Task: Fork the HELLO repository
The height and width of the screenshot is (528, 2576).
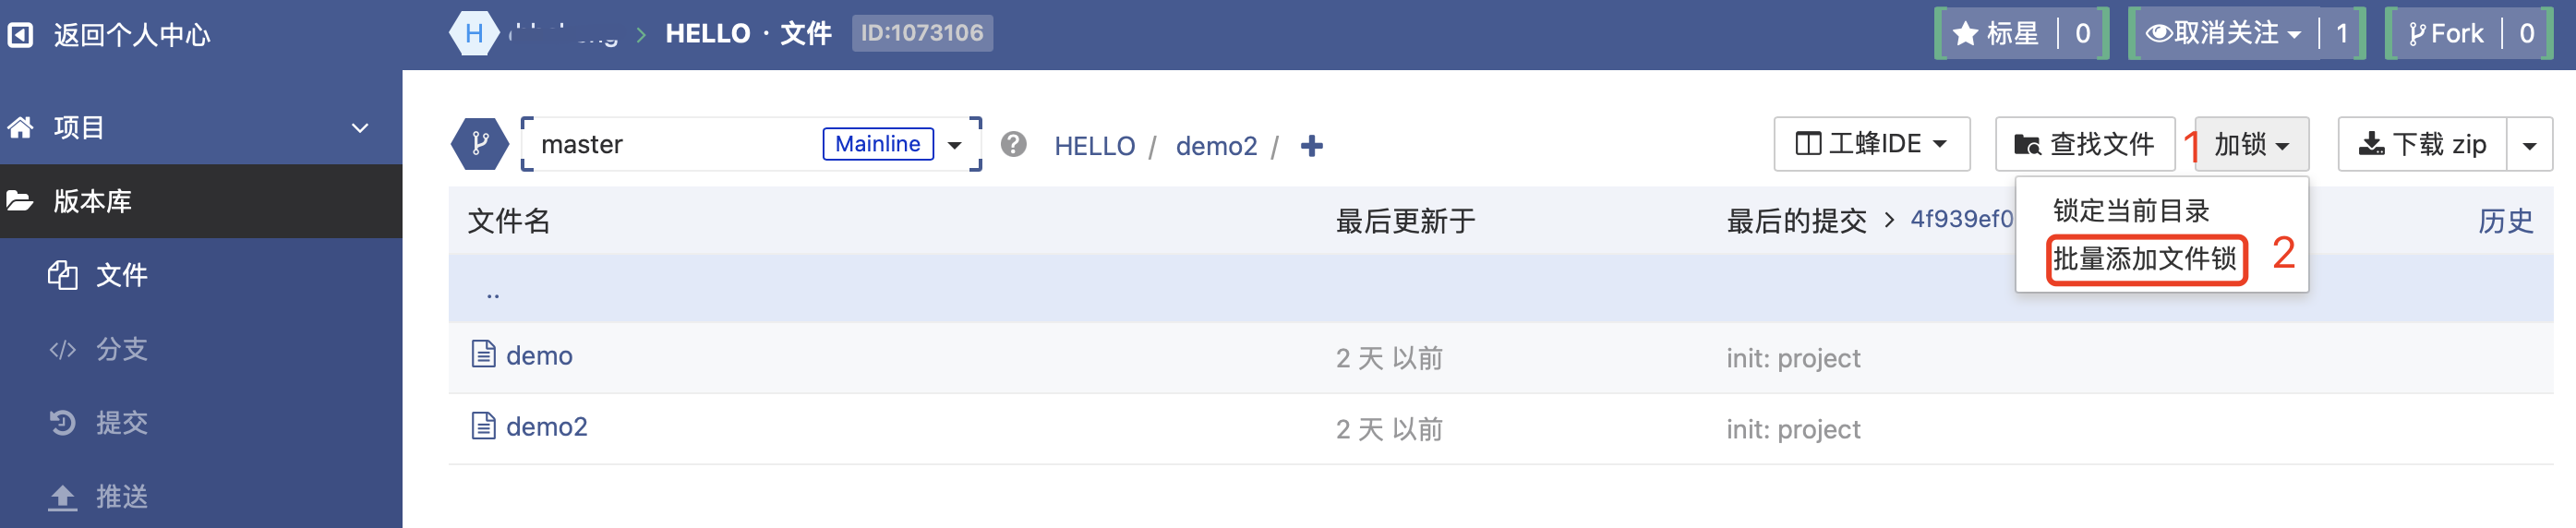Action: (2446, 34)
